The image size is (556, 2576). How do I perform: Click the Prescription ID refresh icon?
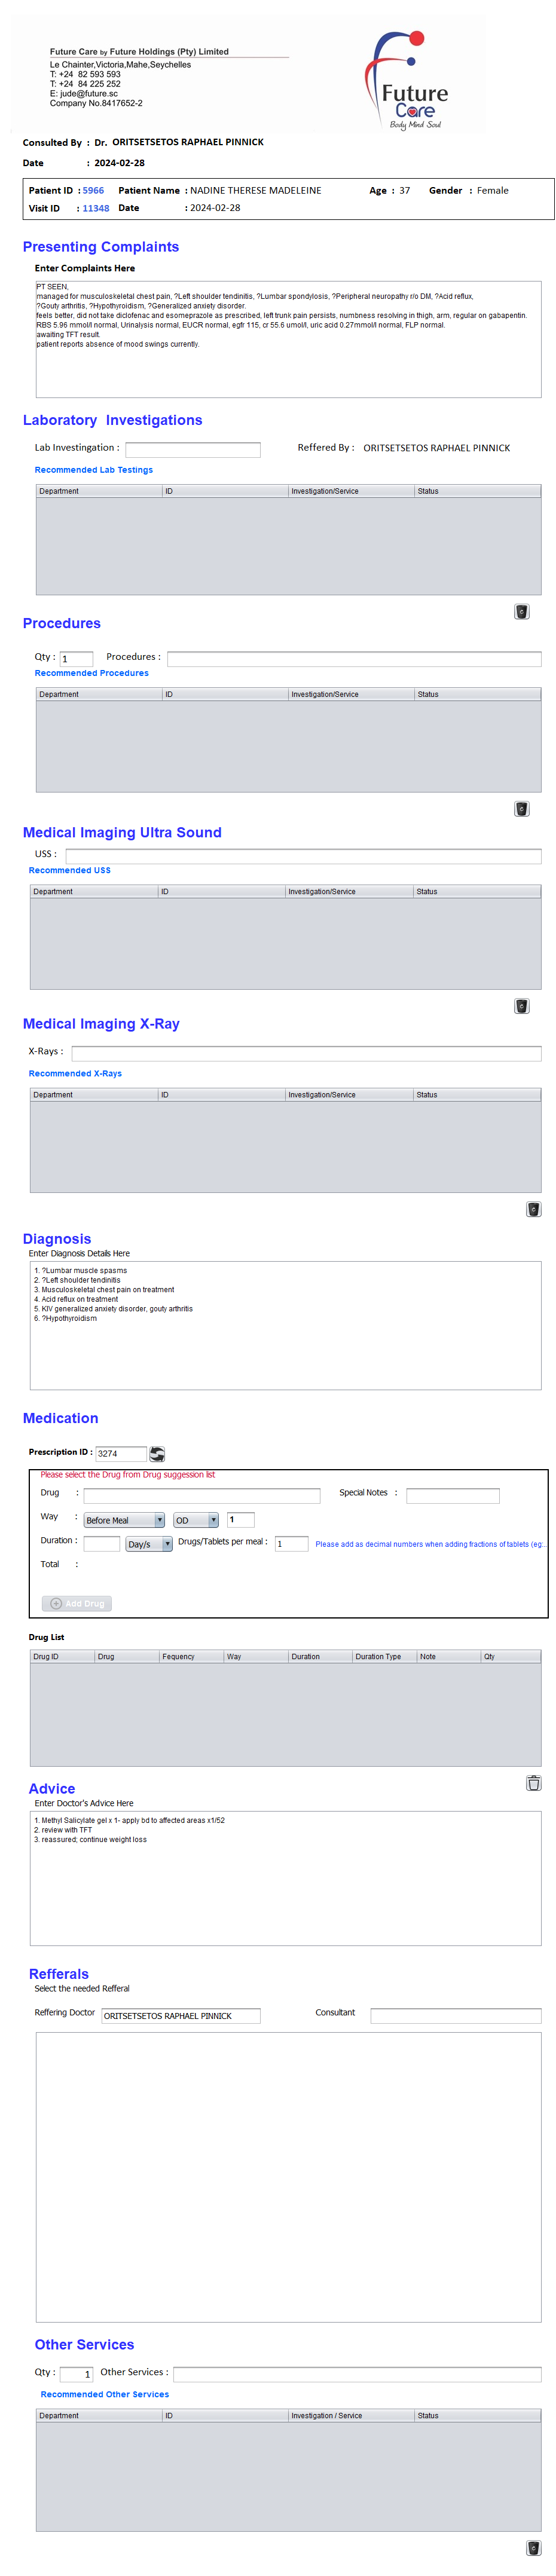[157, 1453]
